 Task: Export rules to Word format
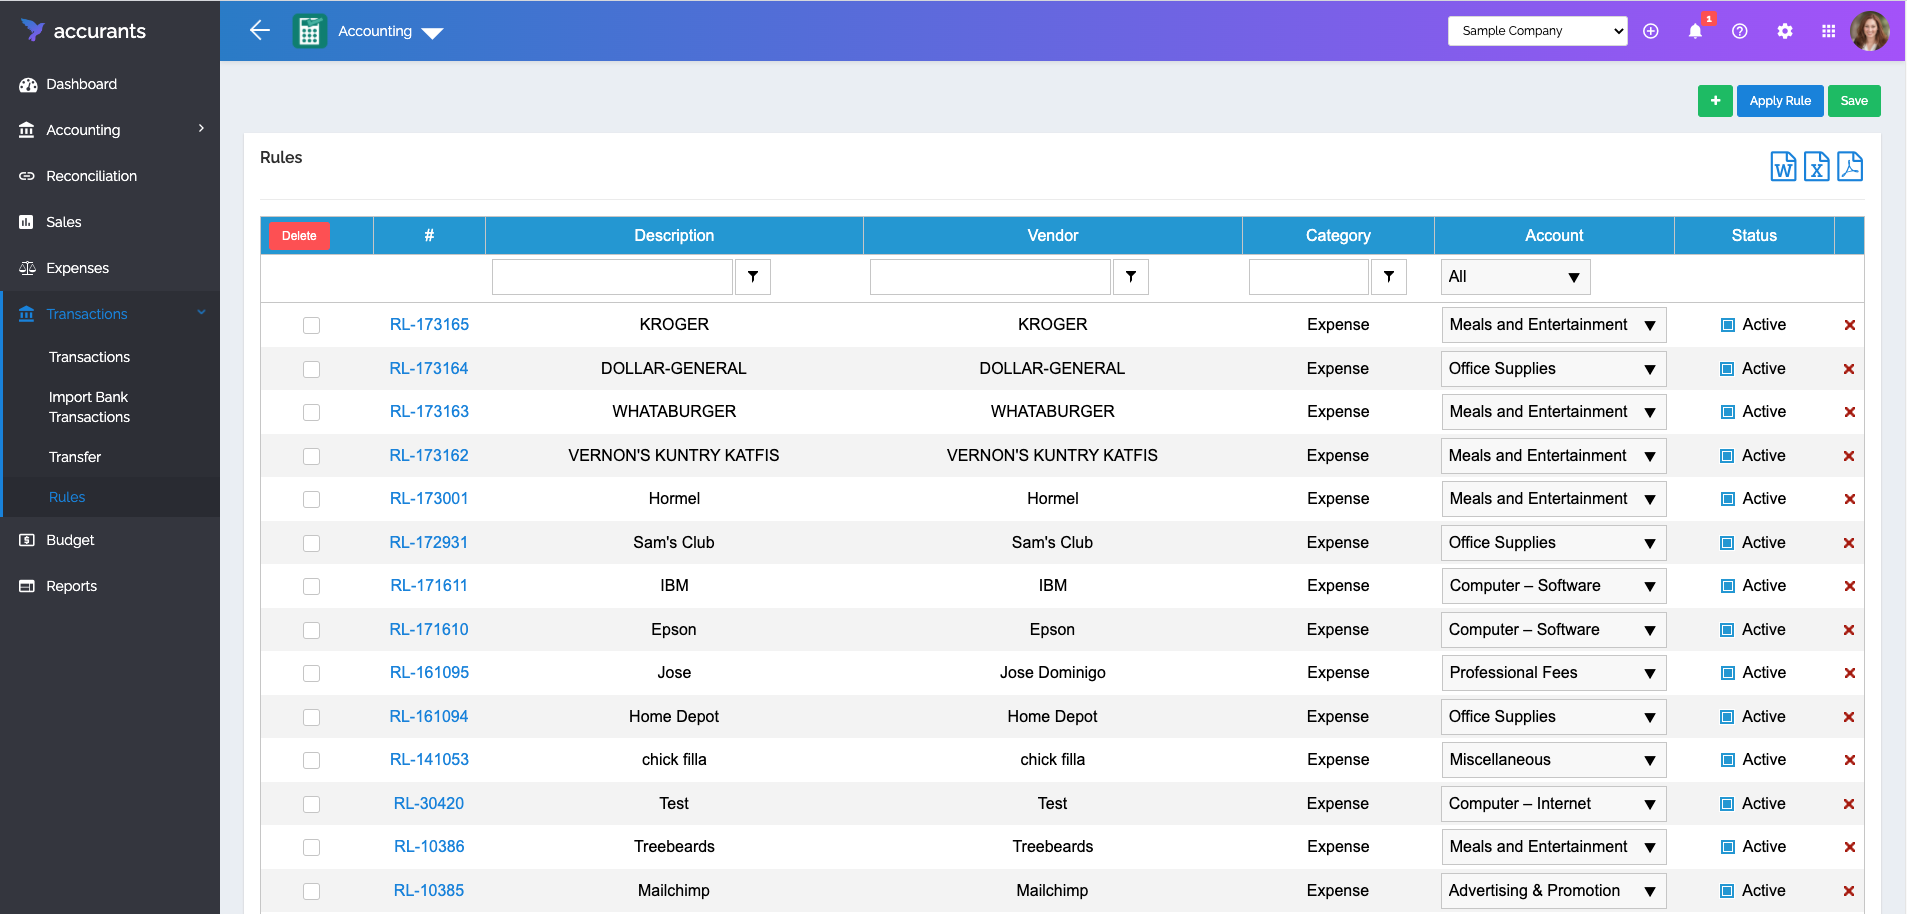click(x=1784, y=167)
